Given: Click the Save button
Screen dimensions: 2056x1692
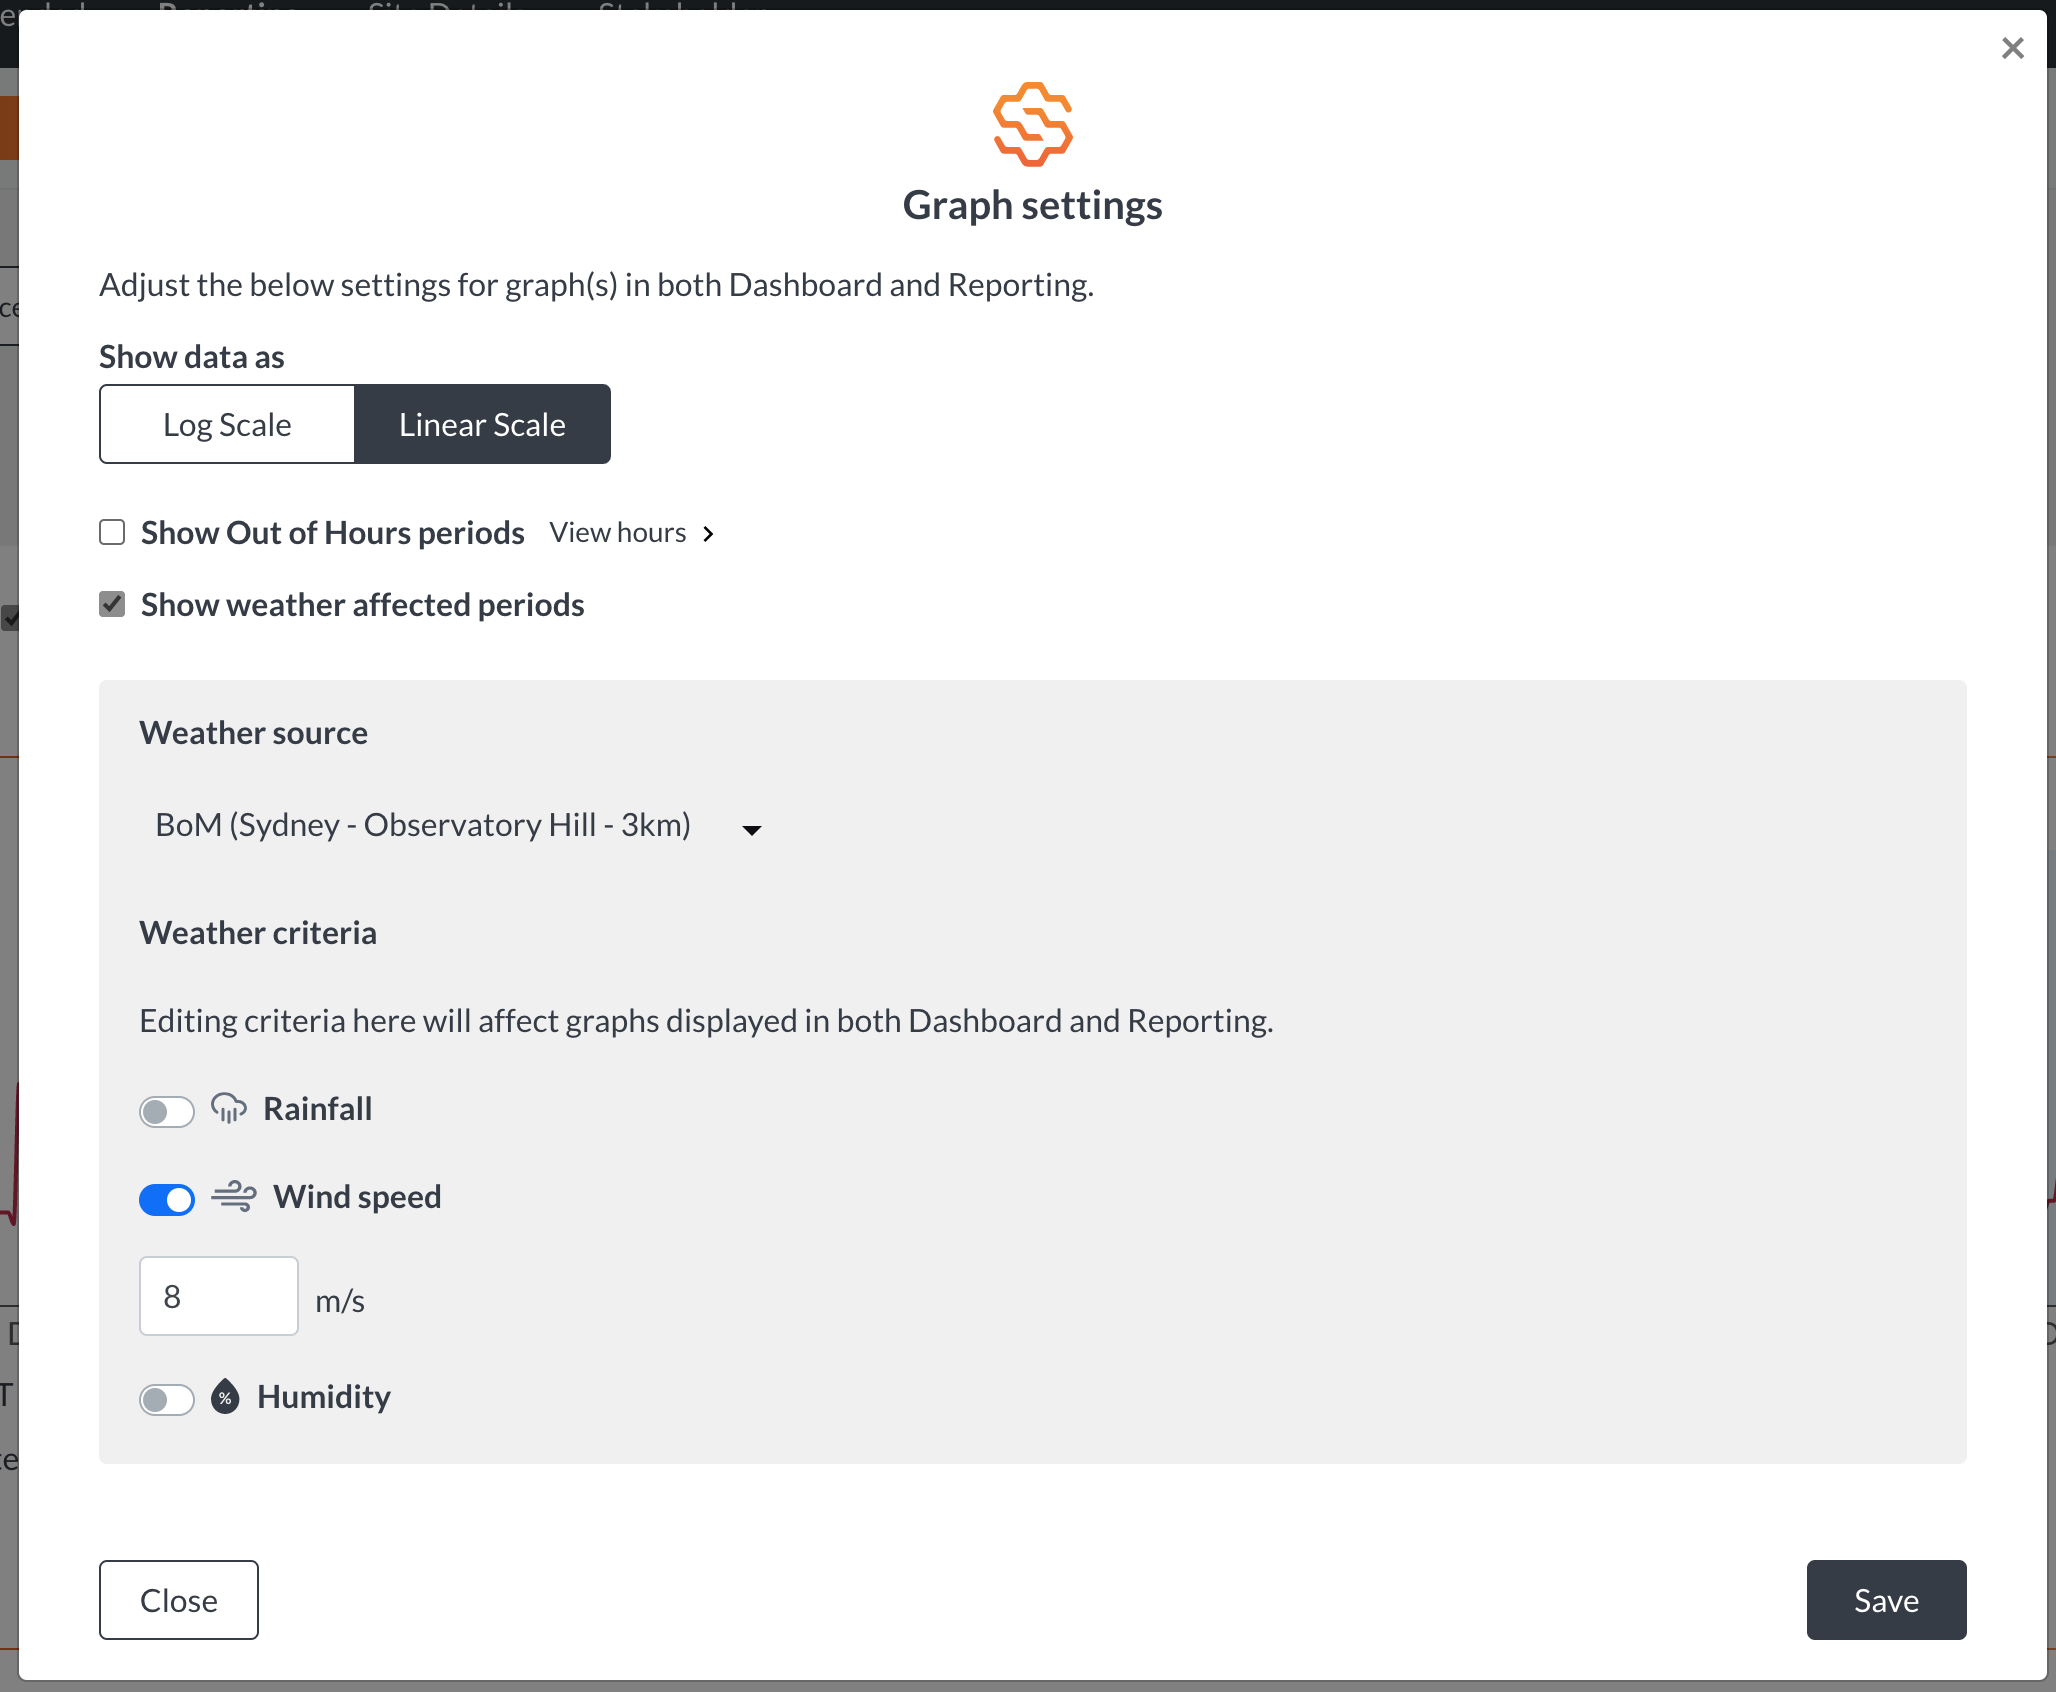Looking at the screenshot, I should 1886,1600.
